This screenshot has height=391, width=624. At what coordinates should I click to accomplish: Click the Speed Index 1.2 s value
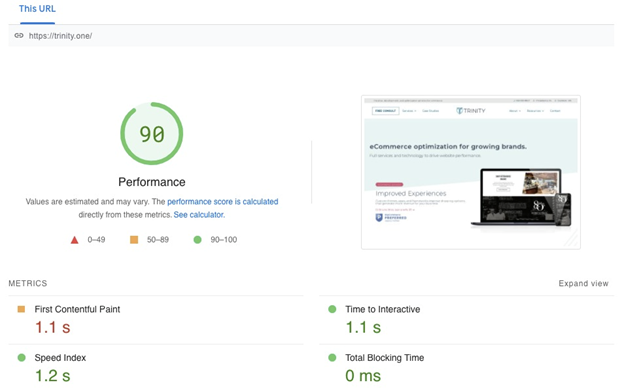53,375
